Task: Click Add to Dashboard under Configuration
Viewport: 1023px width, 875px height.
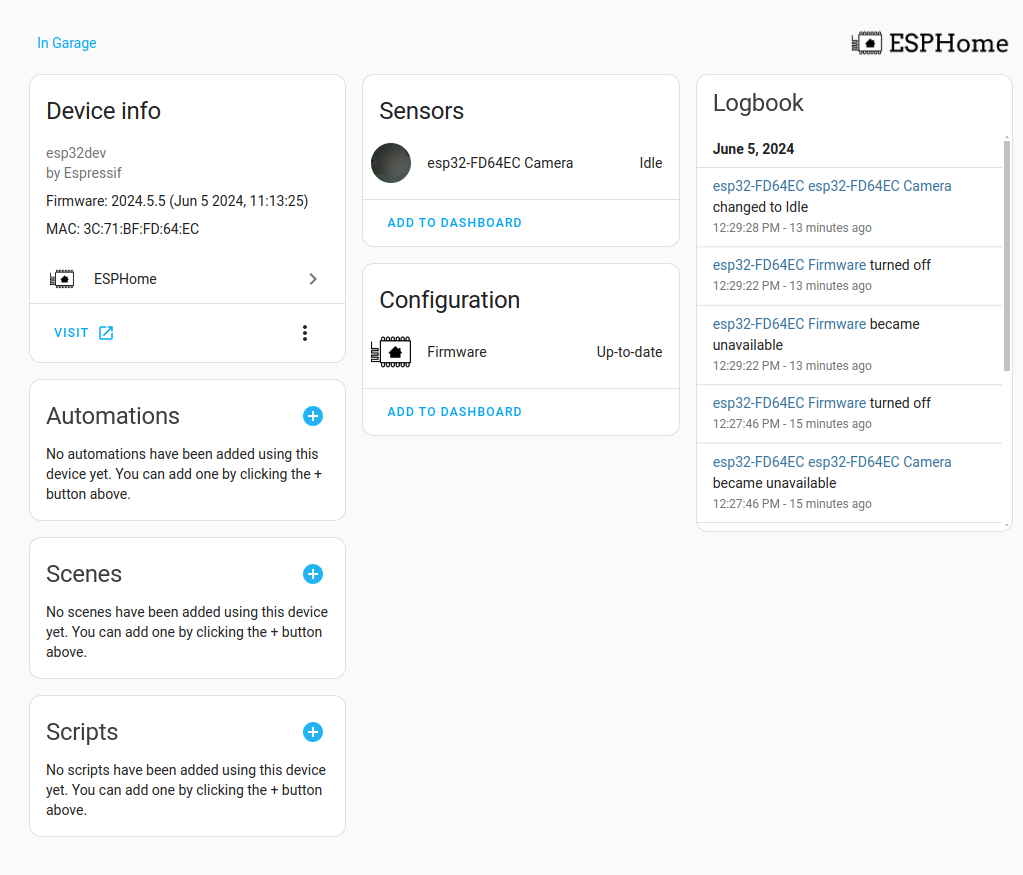Action: tap(454, 412)
